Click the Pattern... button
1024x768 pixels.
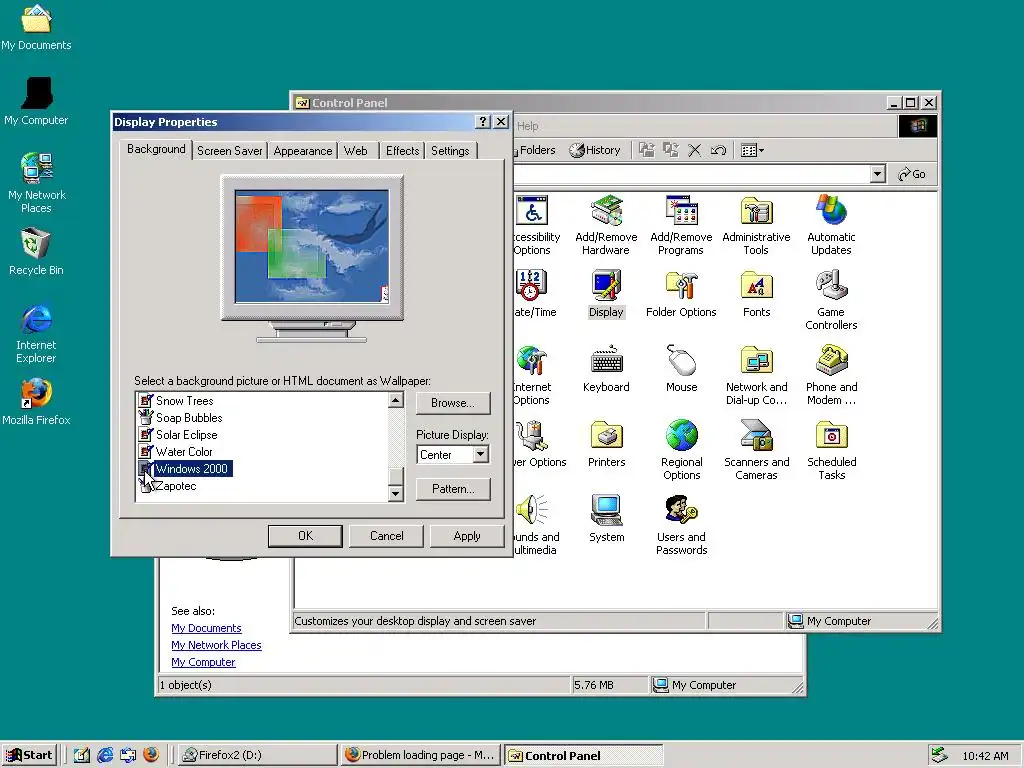click(453, 489)
